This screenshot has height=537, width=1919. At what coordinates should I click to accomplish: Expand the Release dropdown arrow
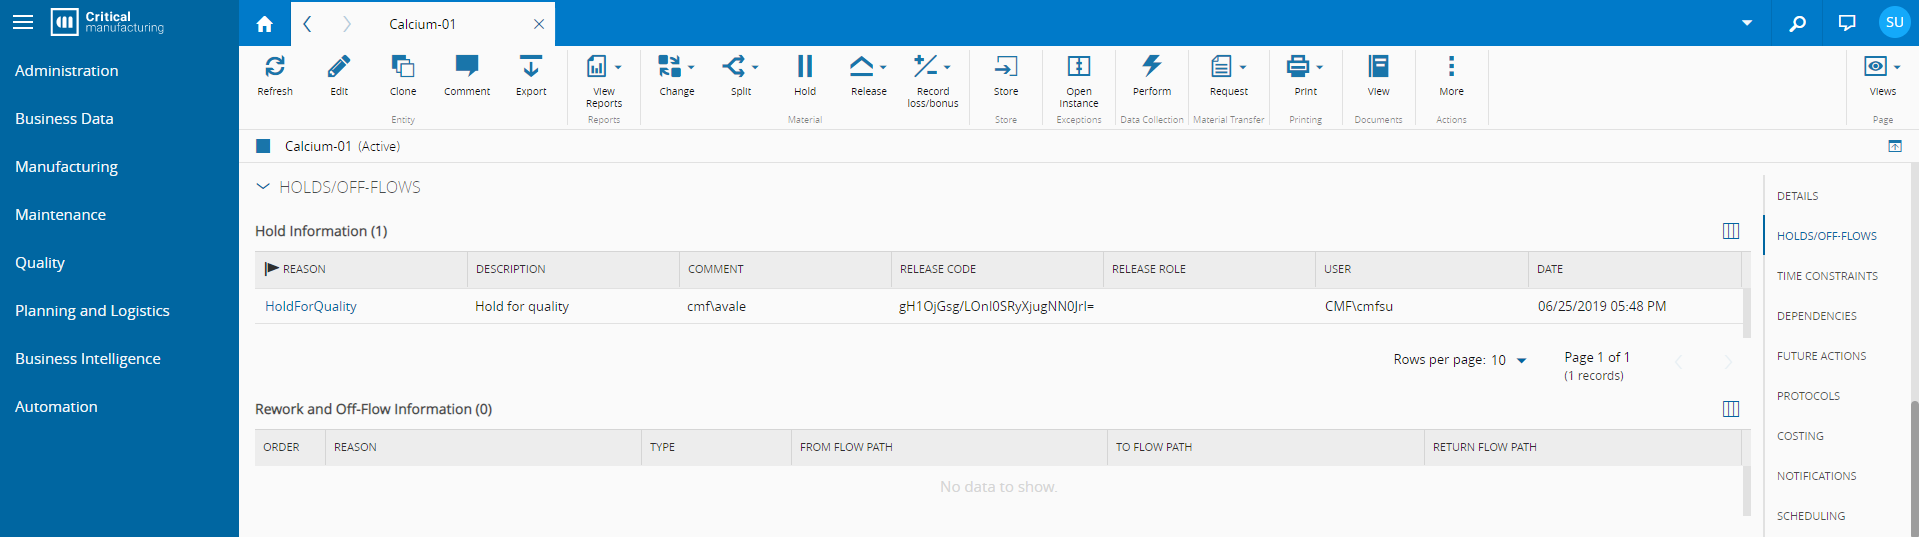pyautogui.click(x=883, y=68)
